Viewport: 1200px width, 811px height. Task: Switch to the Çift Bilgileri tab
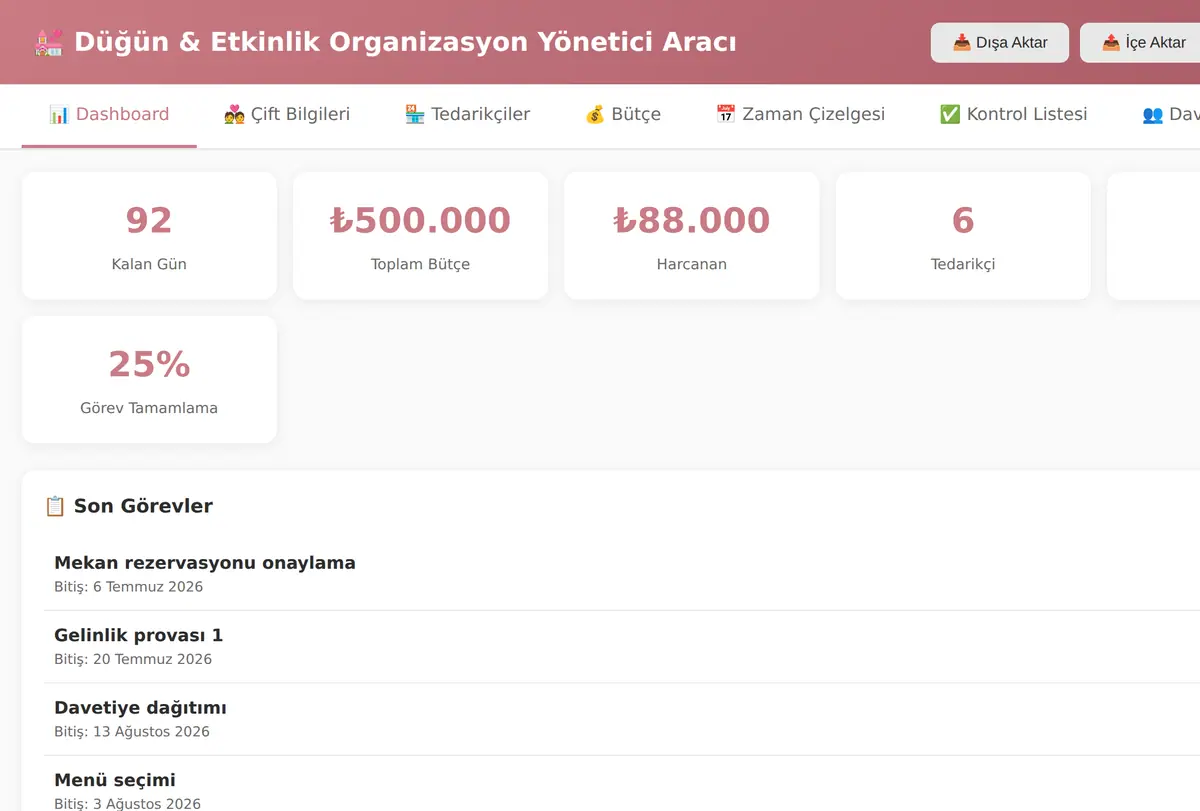tap(287, 115)
